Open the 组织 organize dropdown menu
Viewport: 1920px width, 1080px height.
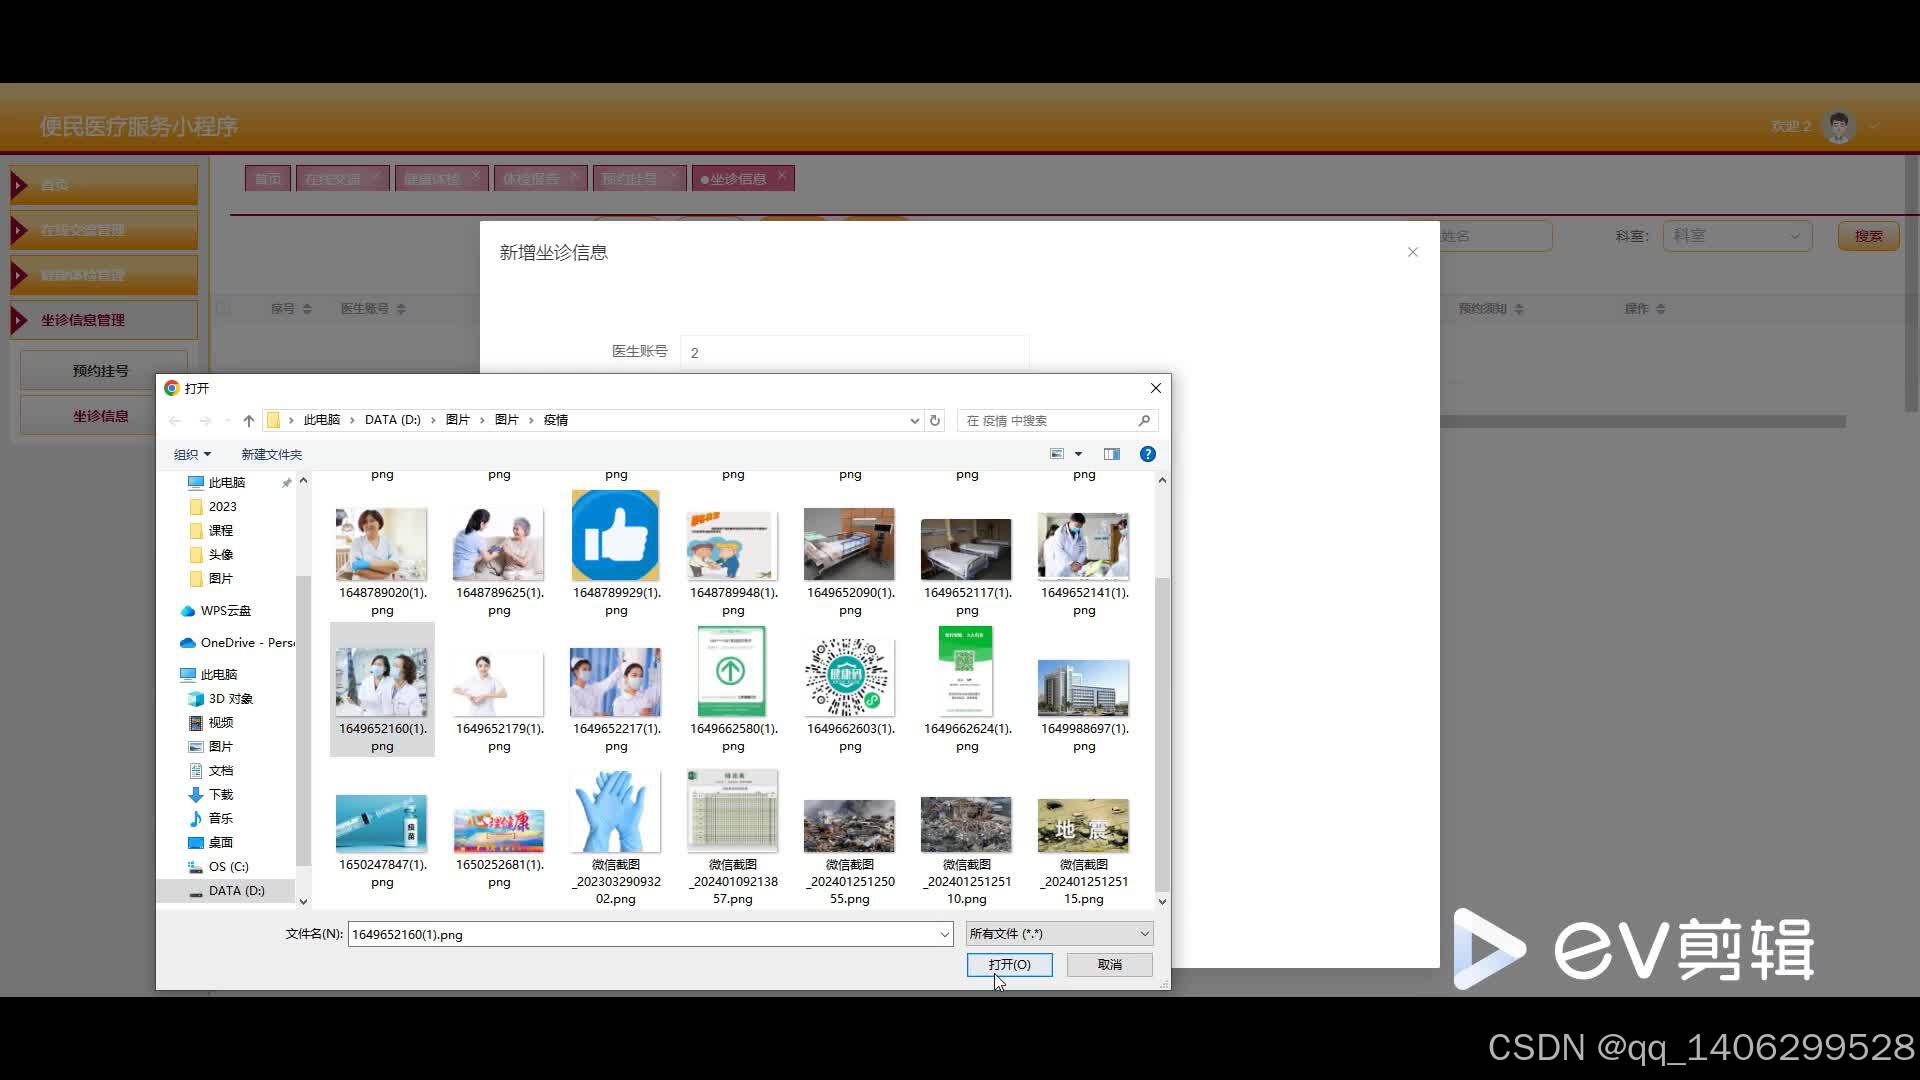coord(192,455)
